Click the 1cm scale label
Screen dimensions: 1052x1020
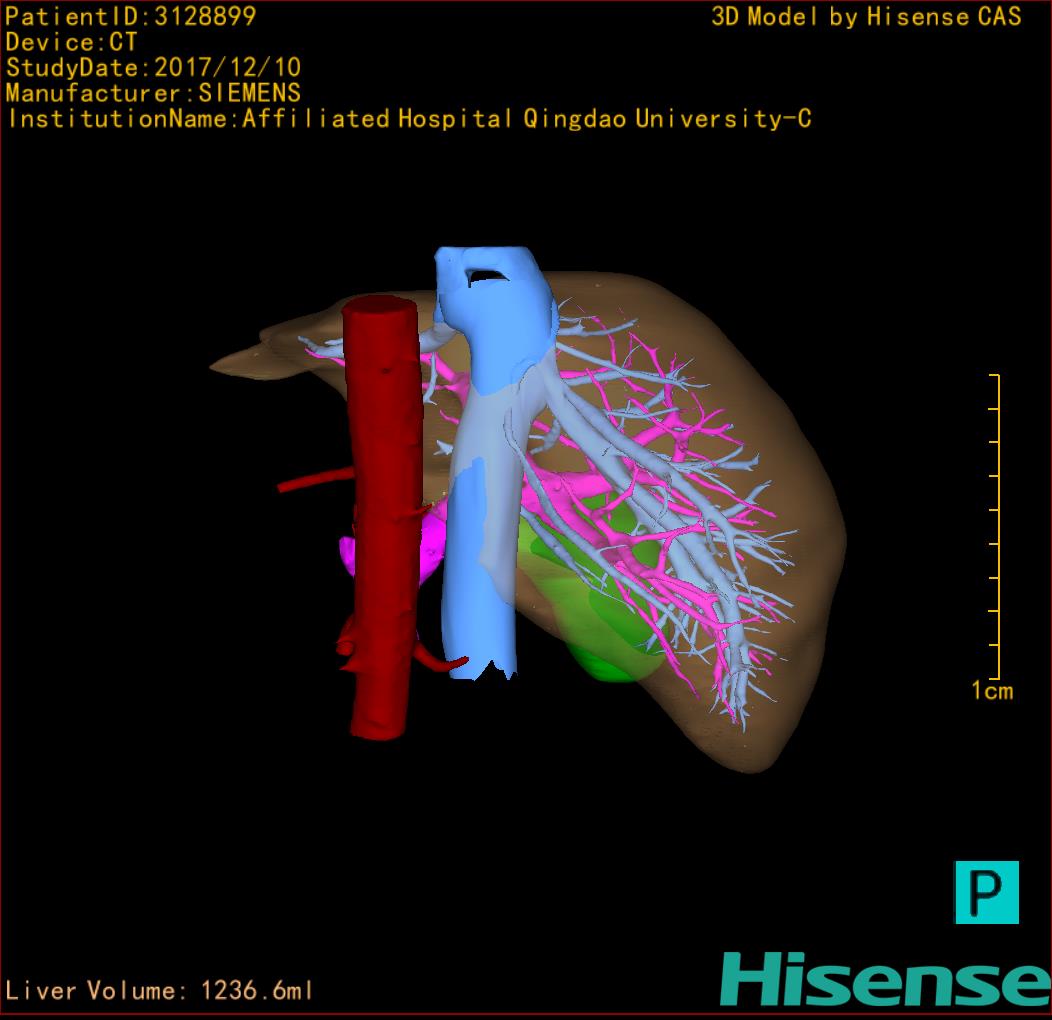tap(992, 691)
